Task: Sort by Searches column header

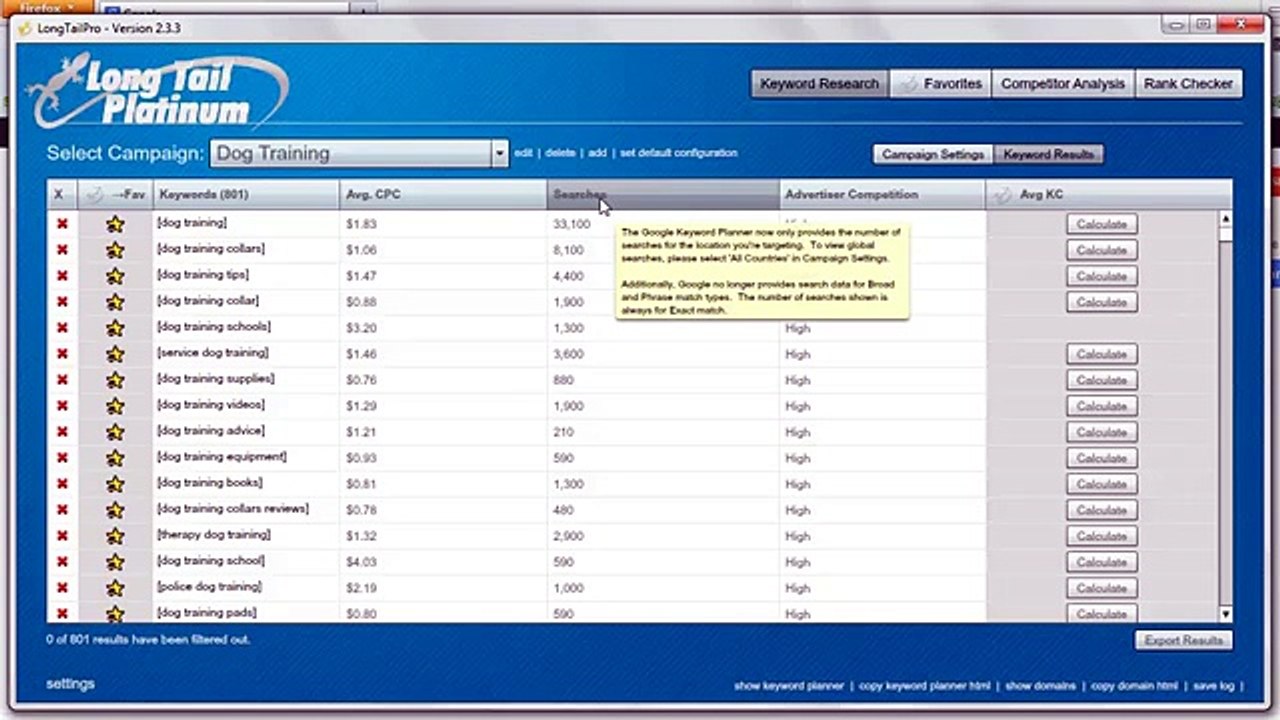Action: 663,195
